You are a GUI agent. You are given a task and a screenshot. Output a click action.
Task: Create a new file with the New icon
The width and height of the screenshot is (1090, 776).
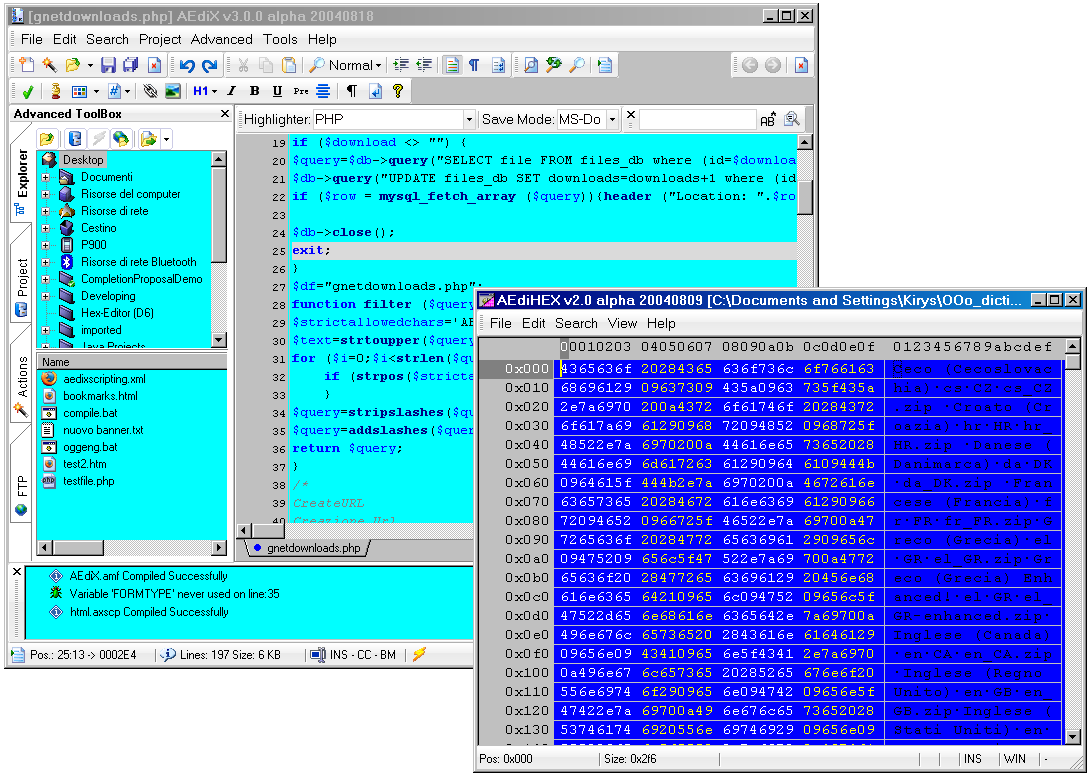[x=26, y=65]
